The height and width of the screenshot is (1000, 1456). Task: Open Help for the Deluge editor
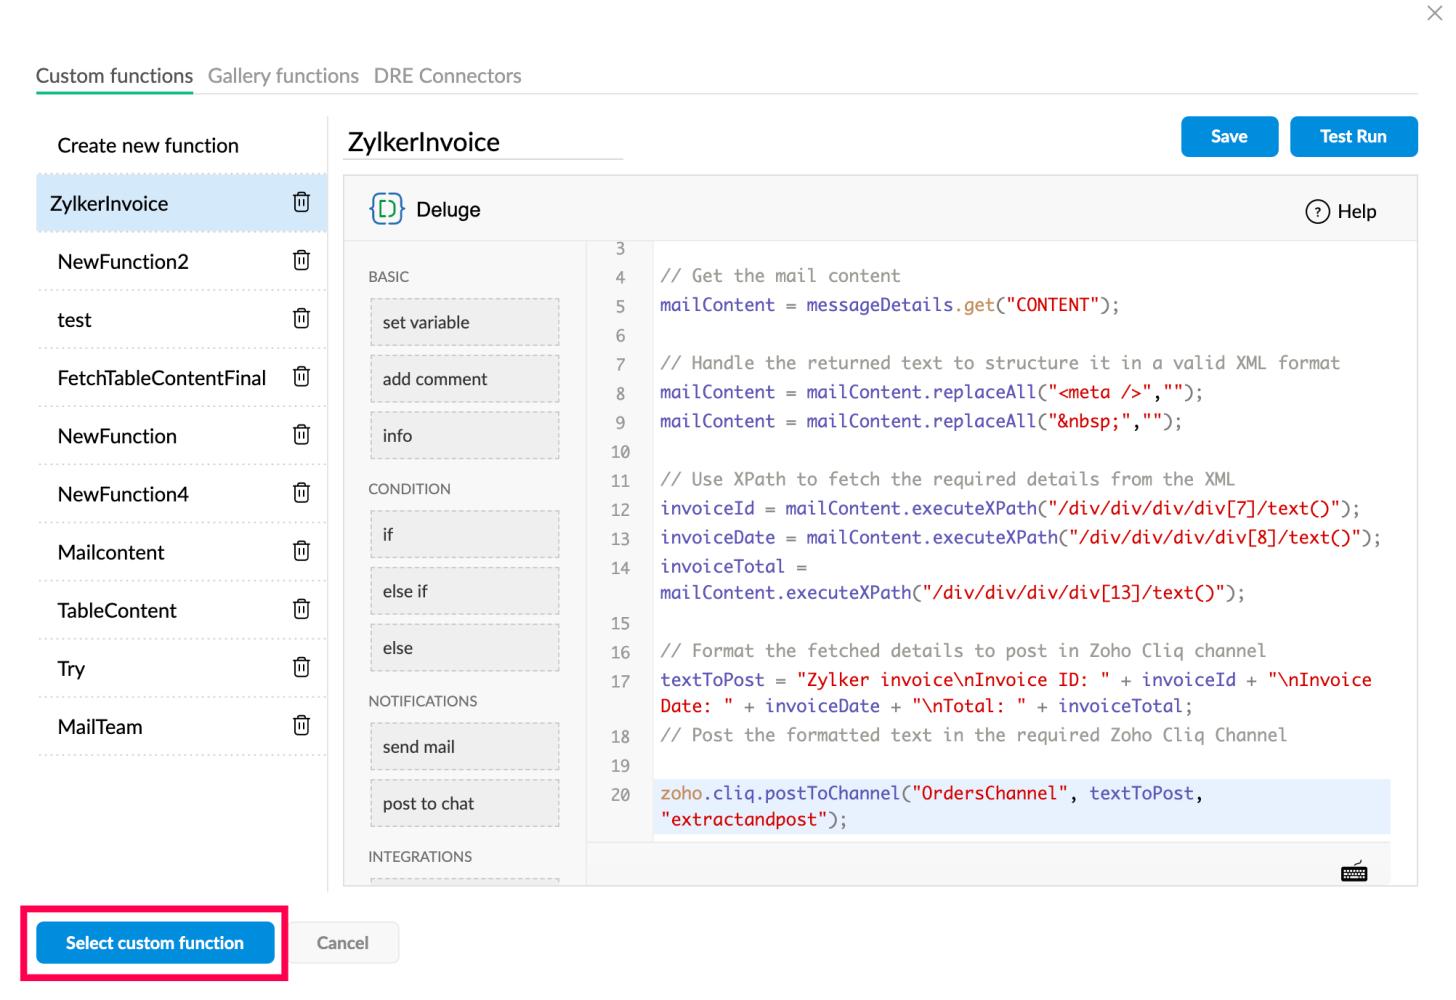pos(1341,211)
